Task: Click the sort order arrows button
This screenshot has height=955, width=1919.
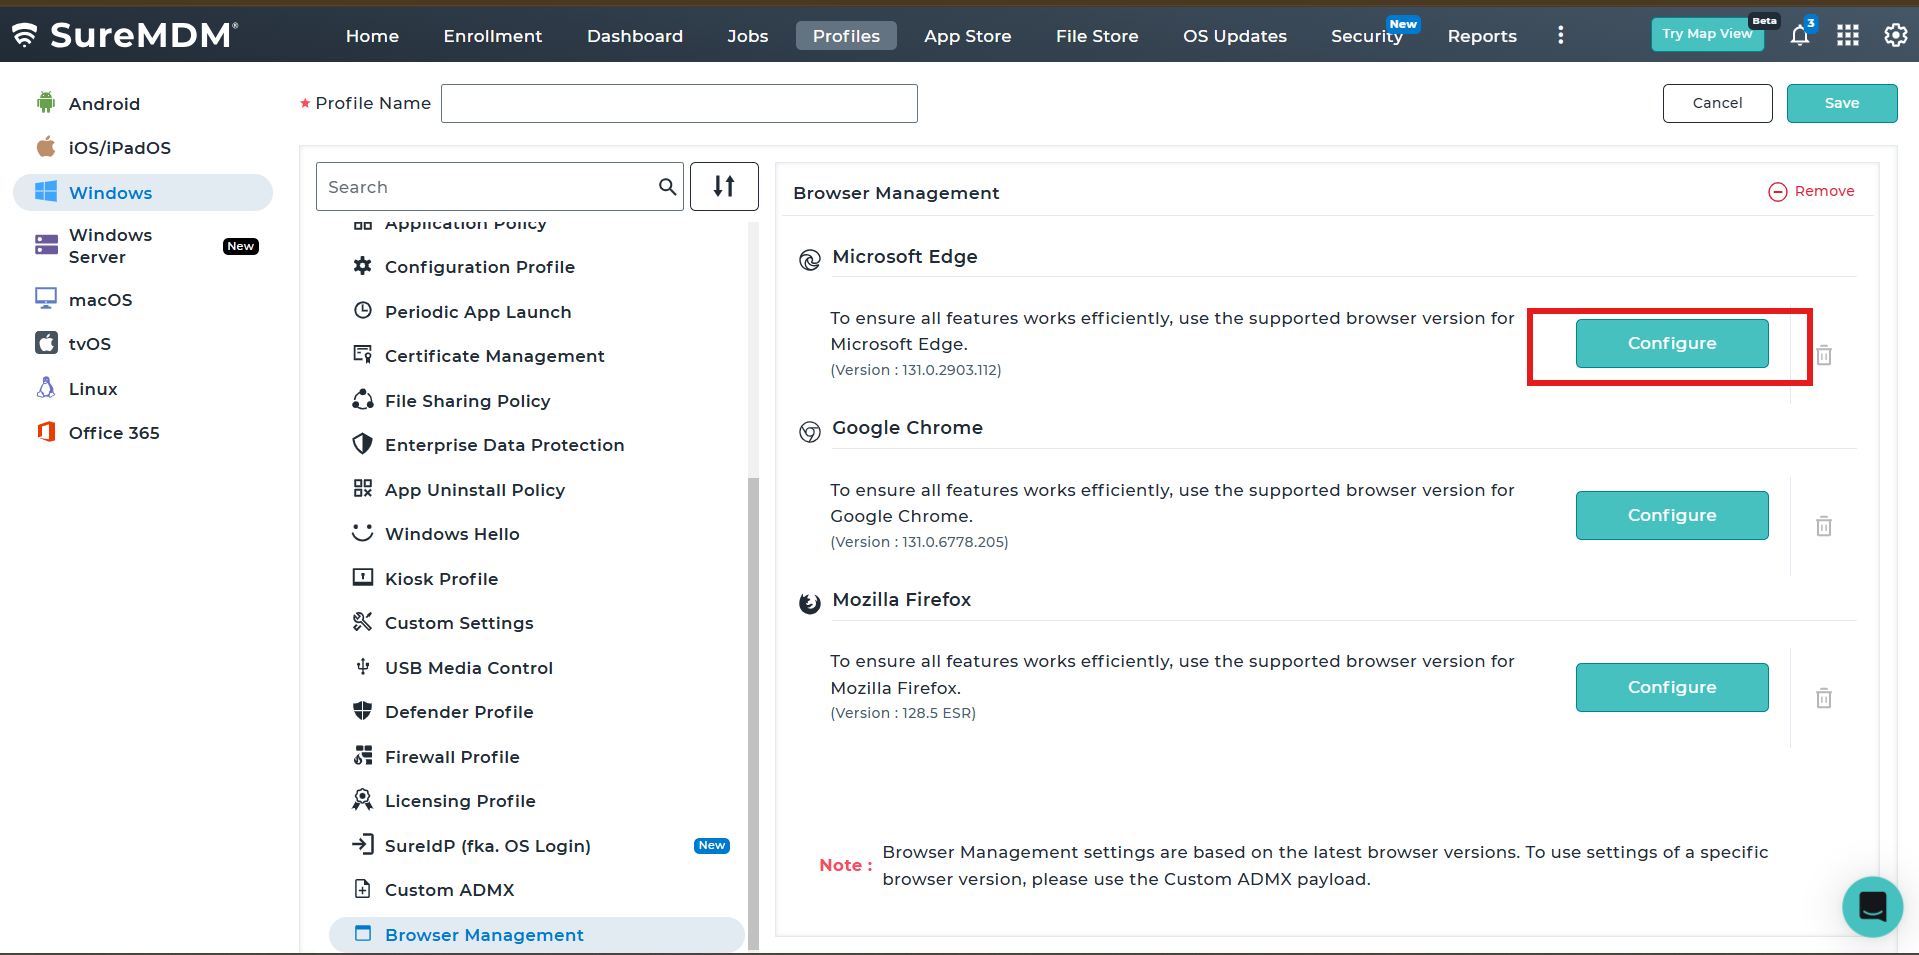Action: tap(724, 186)
